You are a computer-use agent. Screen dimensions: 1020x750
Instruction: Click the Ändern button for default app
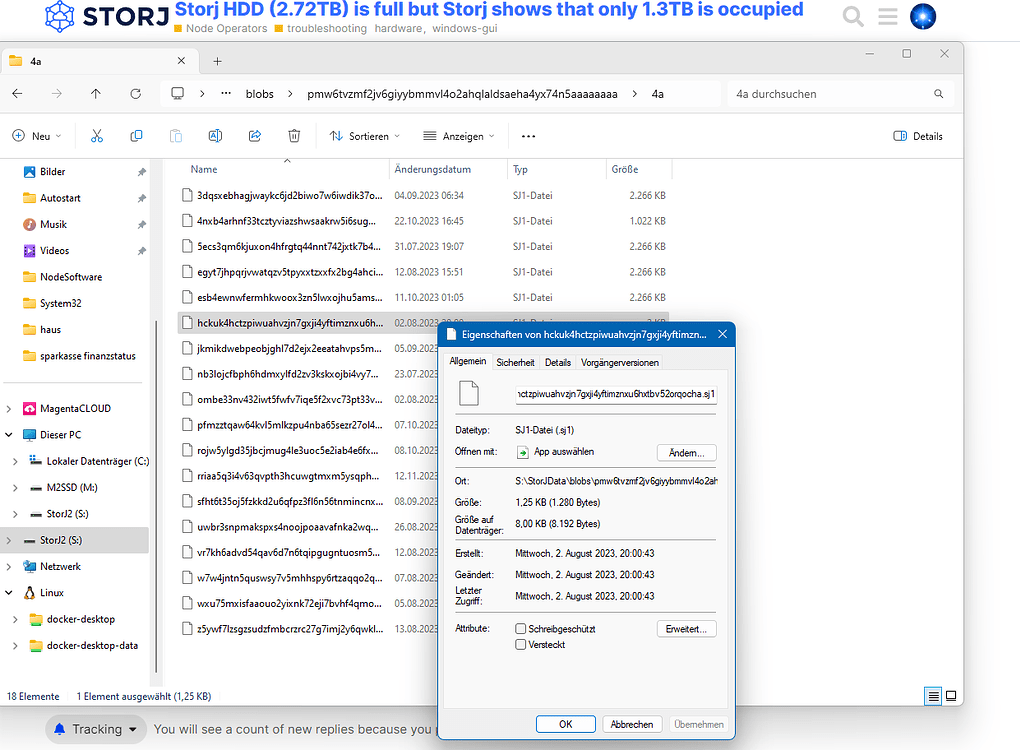pyautogui.click(x=686, y=452)
